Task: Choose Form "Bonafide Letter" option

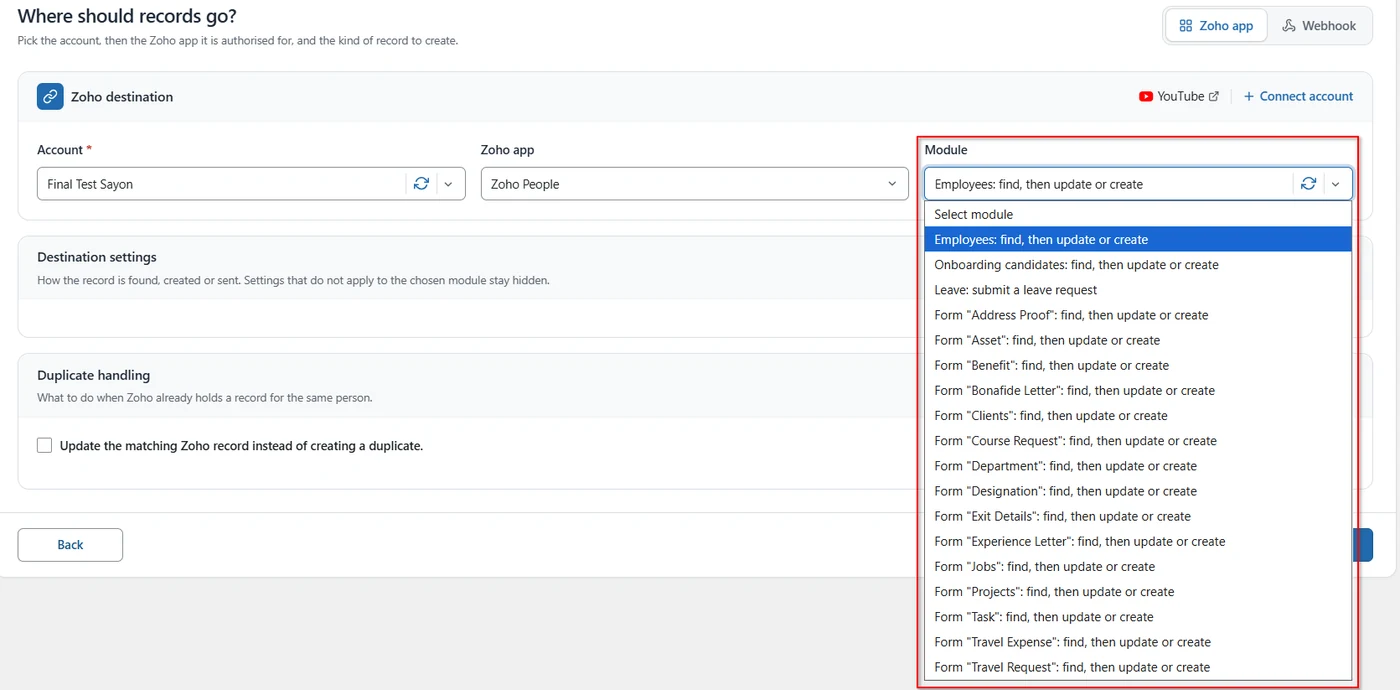Action: 1138,391
